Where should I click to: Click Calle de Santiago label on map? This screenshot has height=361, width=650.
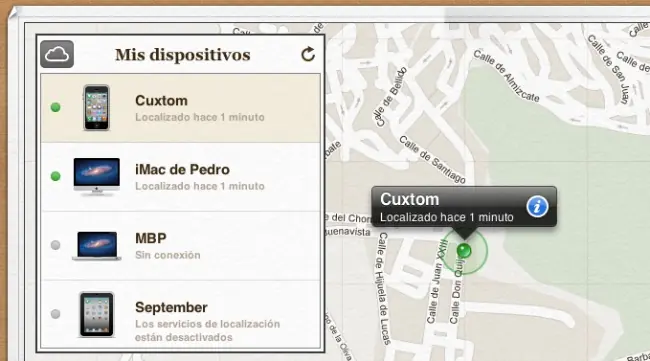point(432,160)
